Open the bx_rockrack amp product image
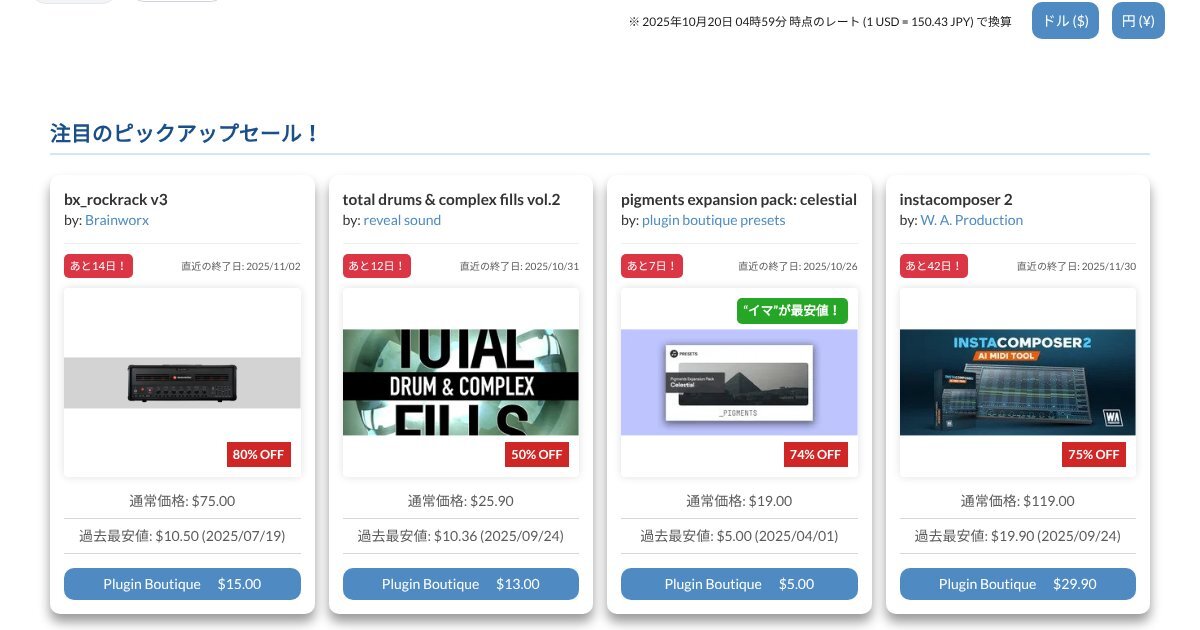The image size is (1200, 630). [x=182, y=383]
